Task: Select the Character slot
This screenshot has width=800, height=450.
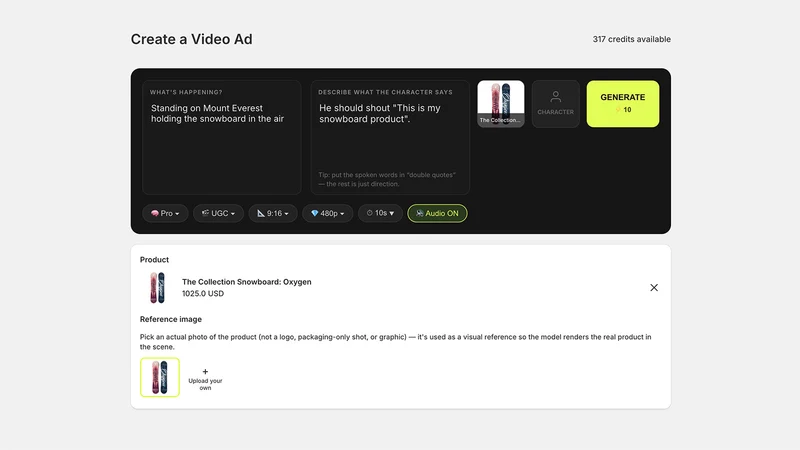Action: [556, 104]
